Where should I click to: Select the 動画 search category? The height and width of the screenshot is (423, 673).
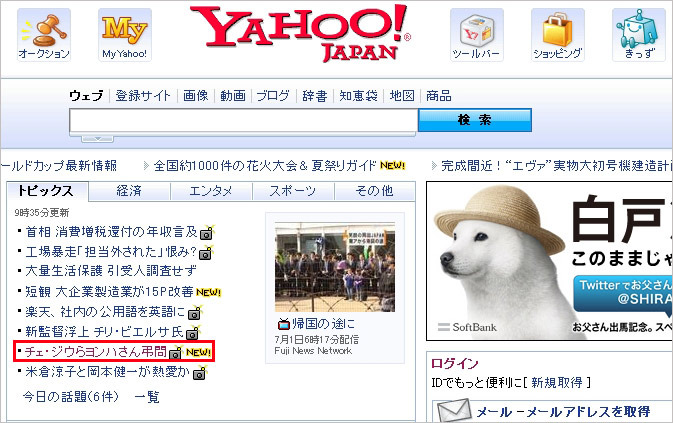(233, 96)
